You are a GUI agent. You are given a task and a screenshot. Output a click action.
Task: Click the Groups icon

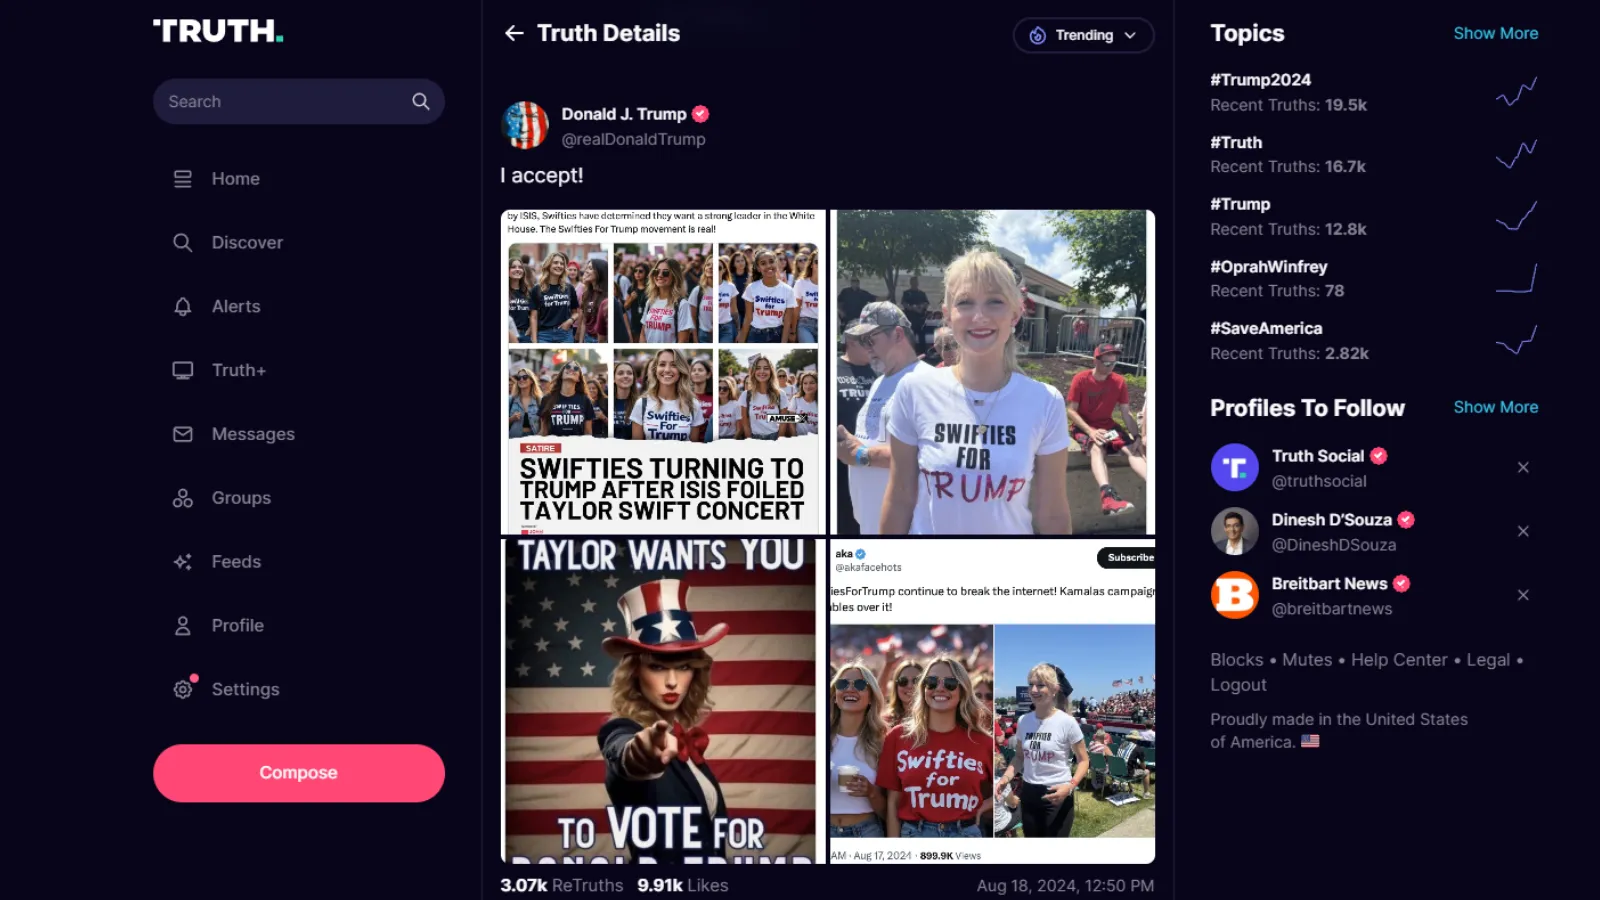coord(182,498)
